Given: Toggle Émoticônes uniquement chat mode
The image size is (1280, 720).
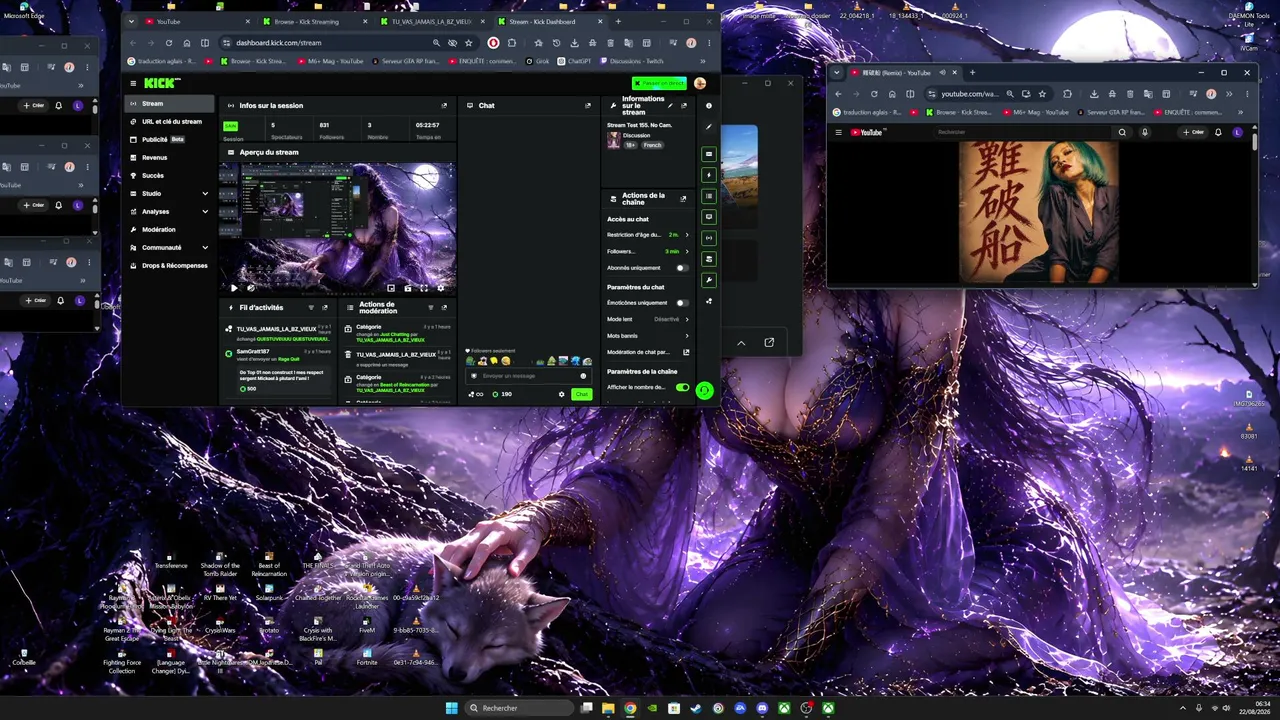Looking at the screenshot, I should [682, 303].
